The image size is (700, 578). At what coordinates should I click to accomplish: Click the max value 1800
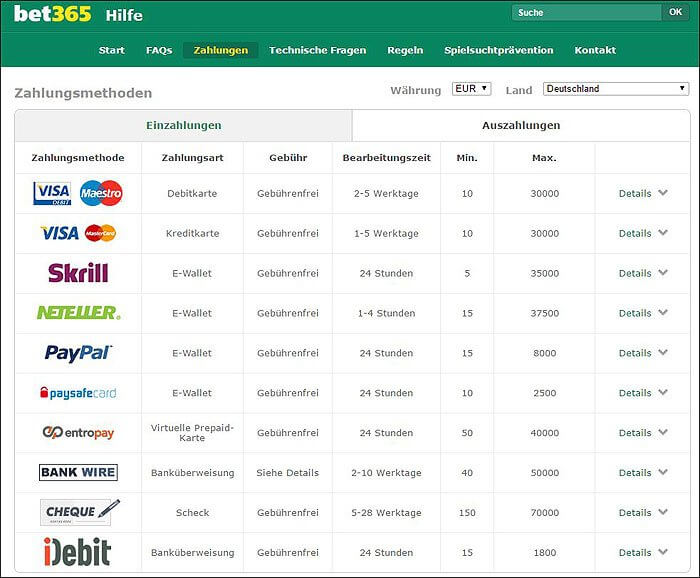(x=545, y=552)
